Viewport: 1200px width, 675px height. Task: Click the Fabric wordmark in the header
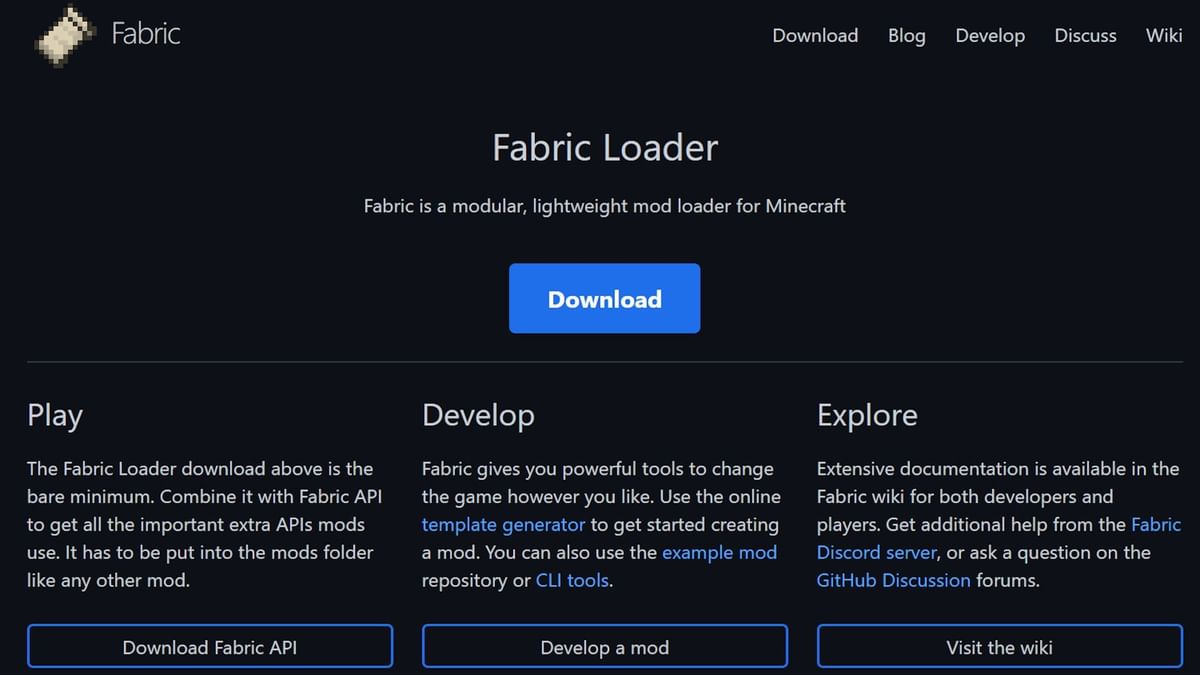[146, 34]
